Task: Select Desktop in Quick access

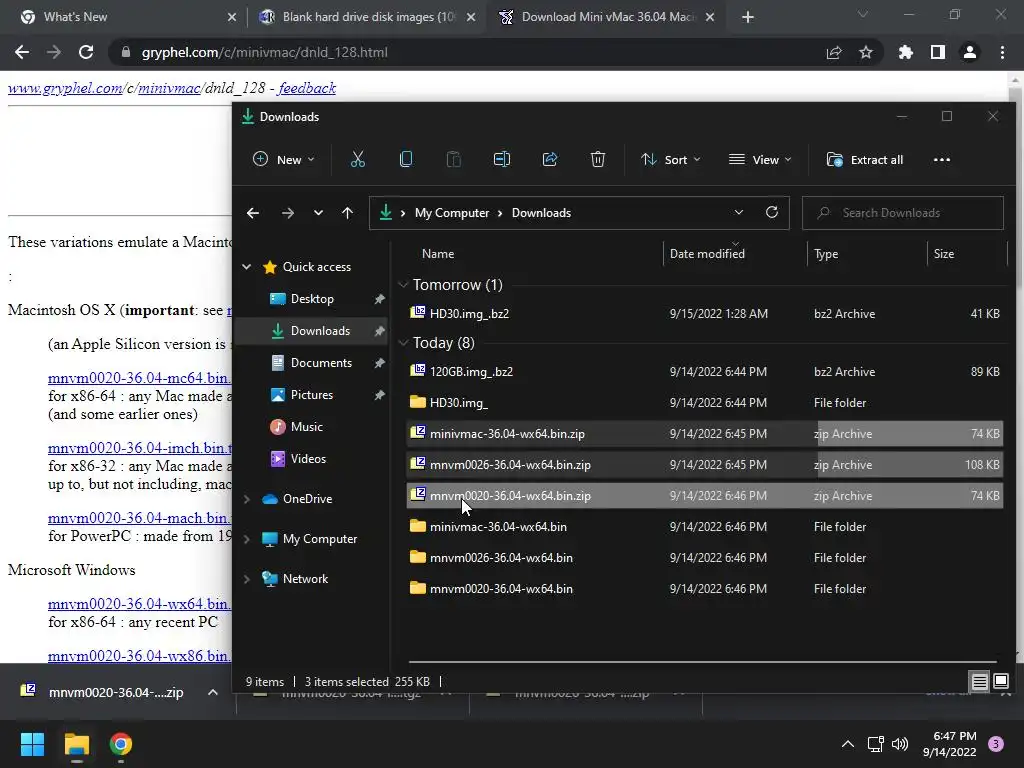Action: click(x=312, y=298)
